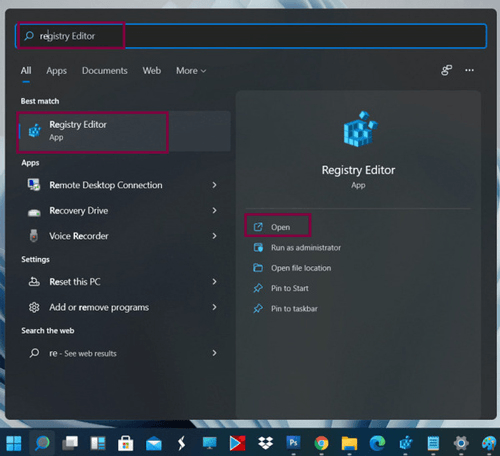Click Pin to taskbar

pyautogui.click(x=294, y=309)
